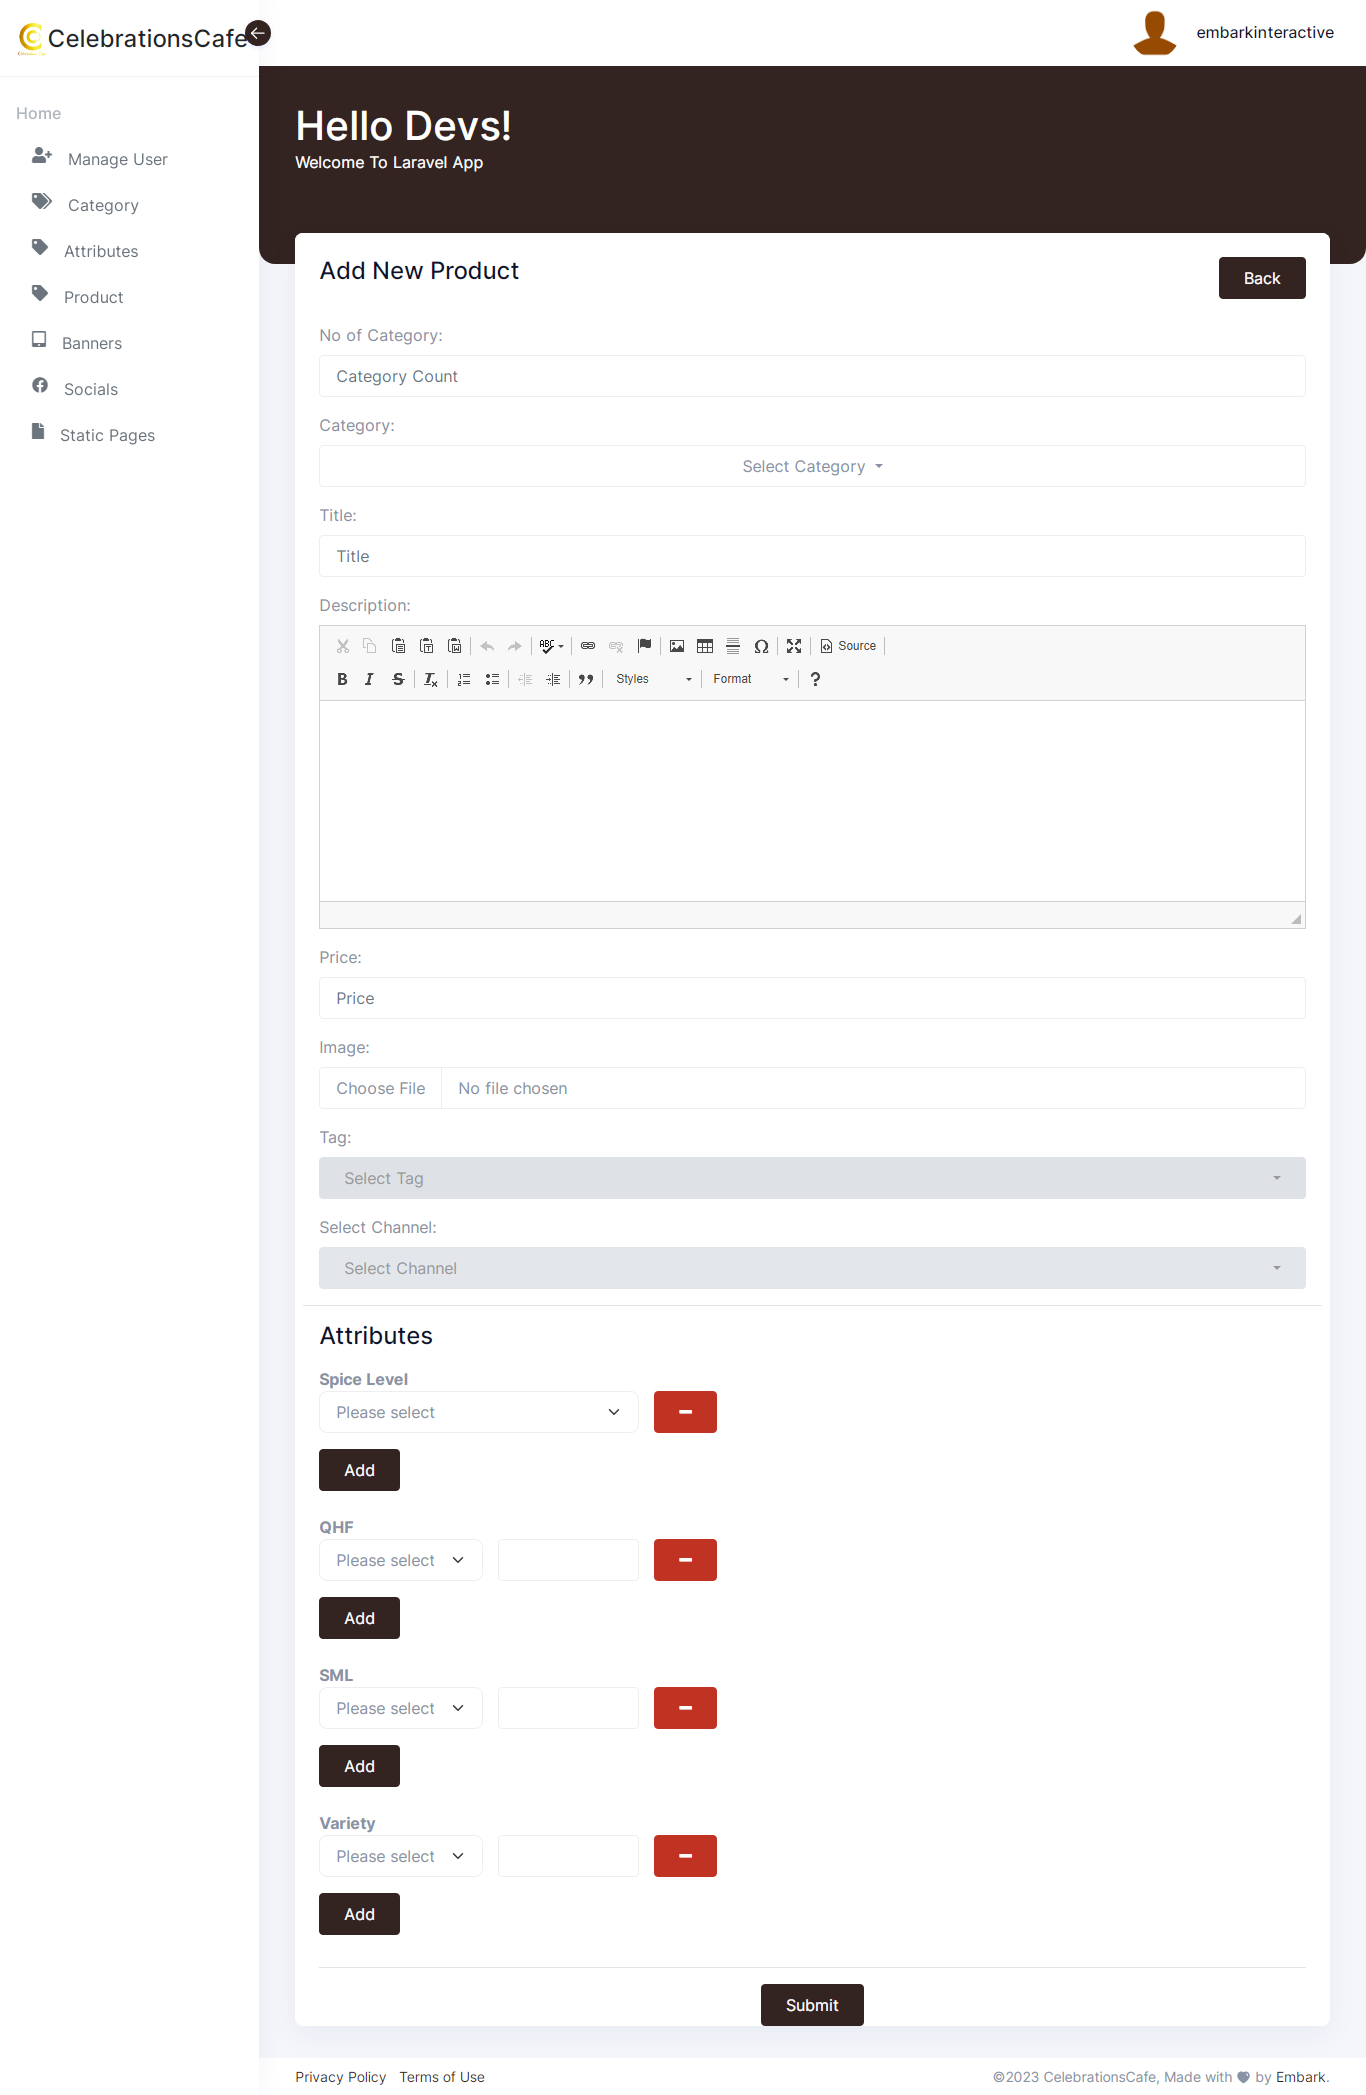Insert special character (omega) symbol
The image size is (1366, 2095).
[x=761, y=646]
